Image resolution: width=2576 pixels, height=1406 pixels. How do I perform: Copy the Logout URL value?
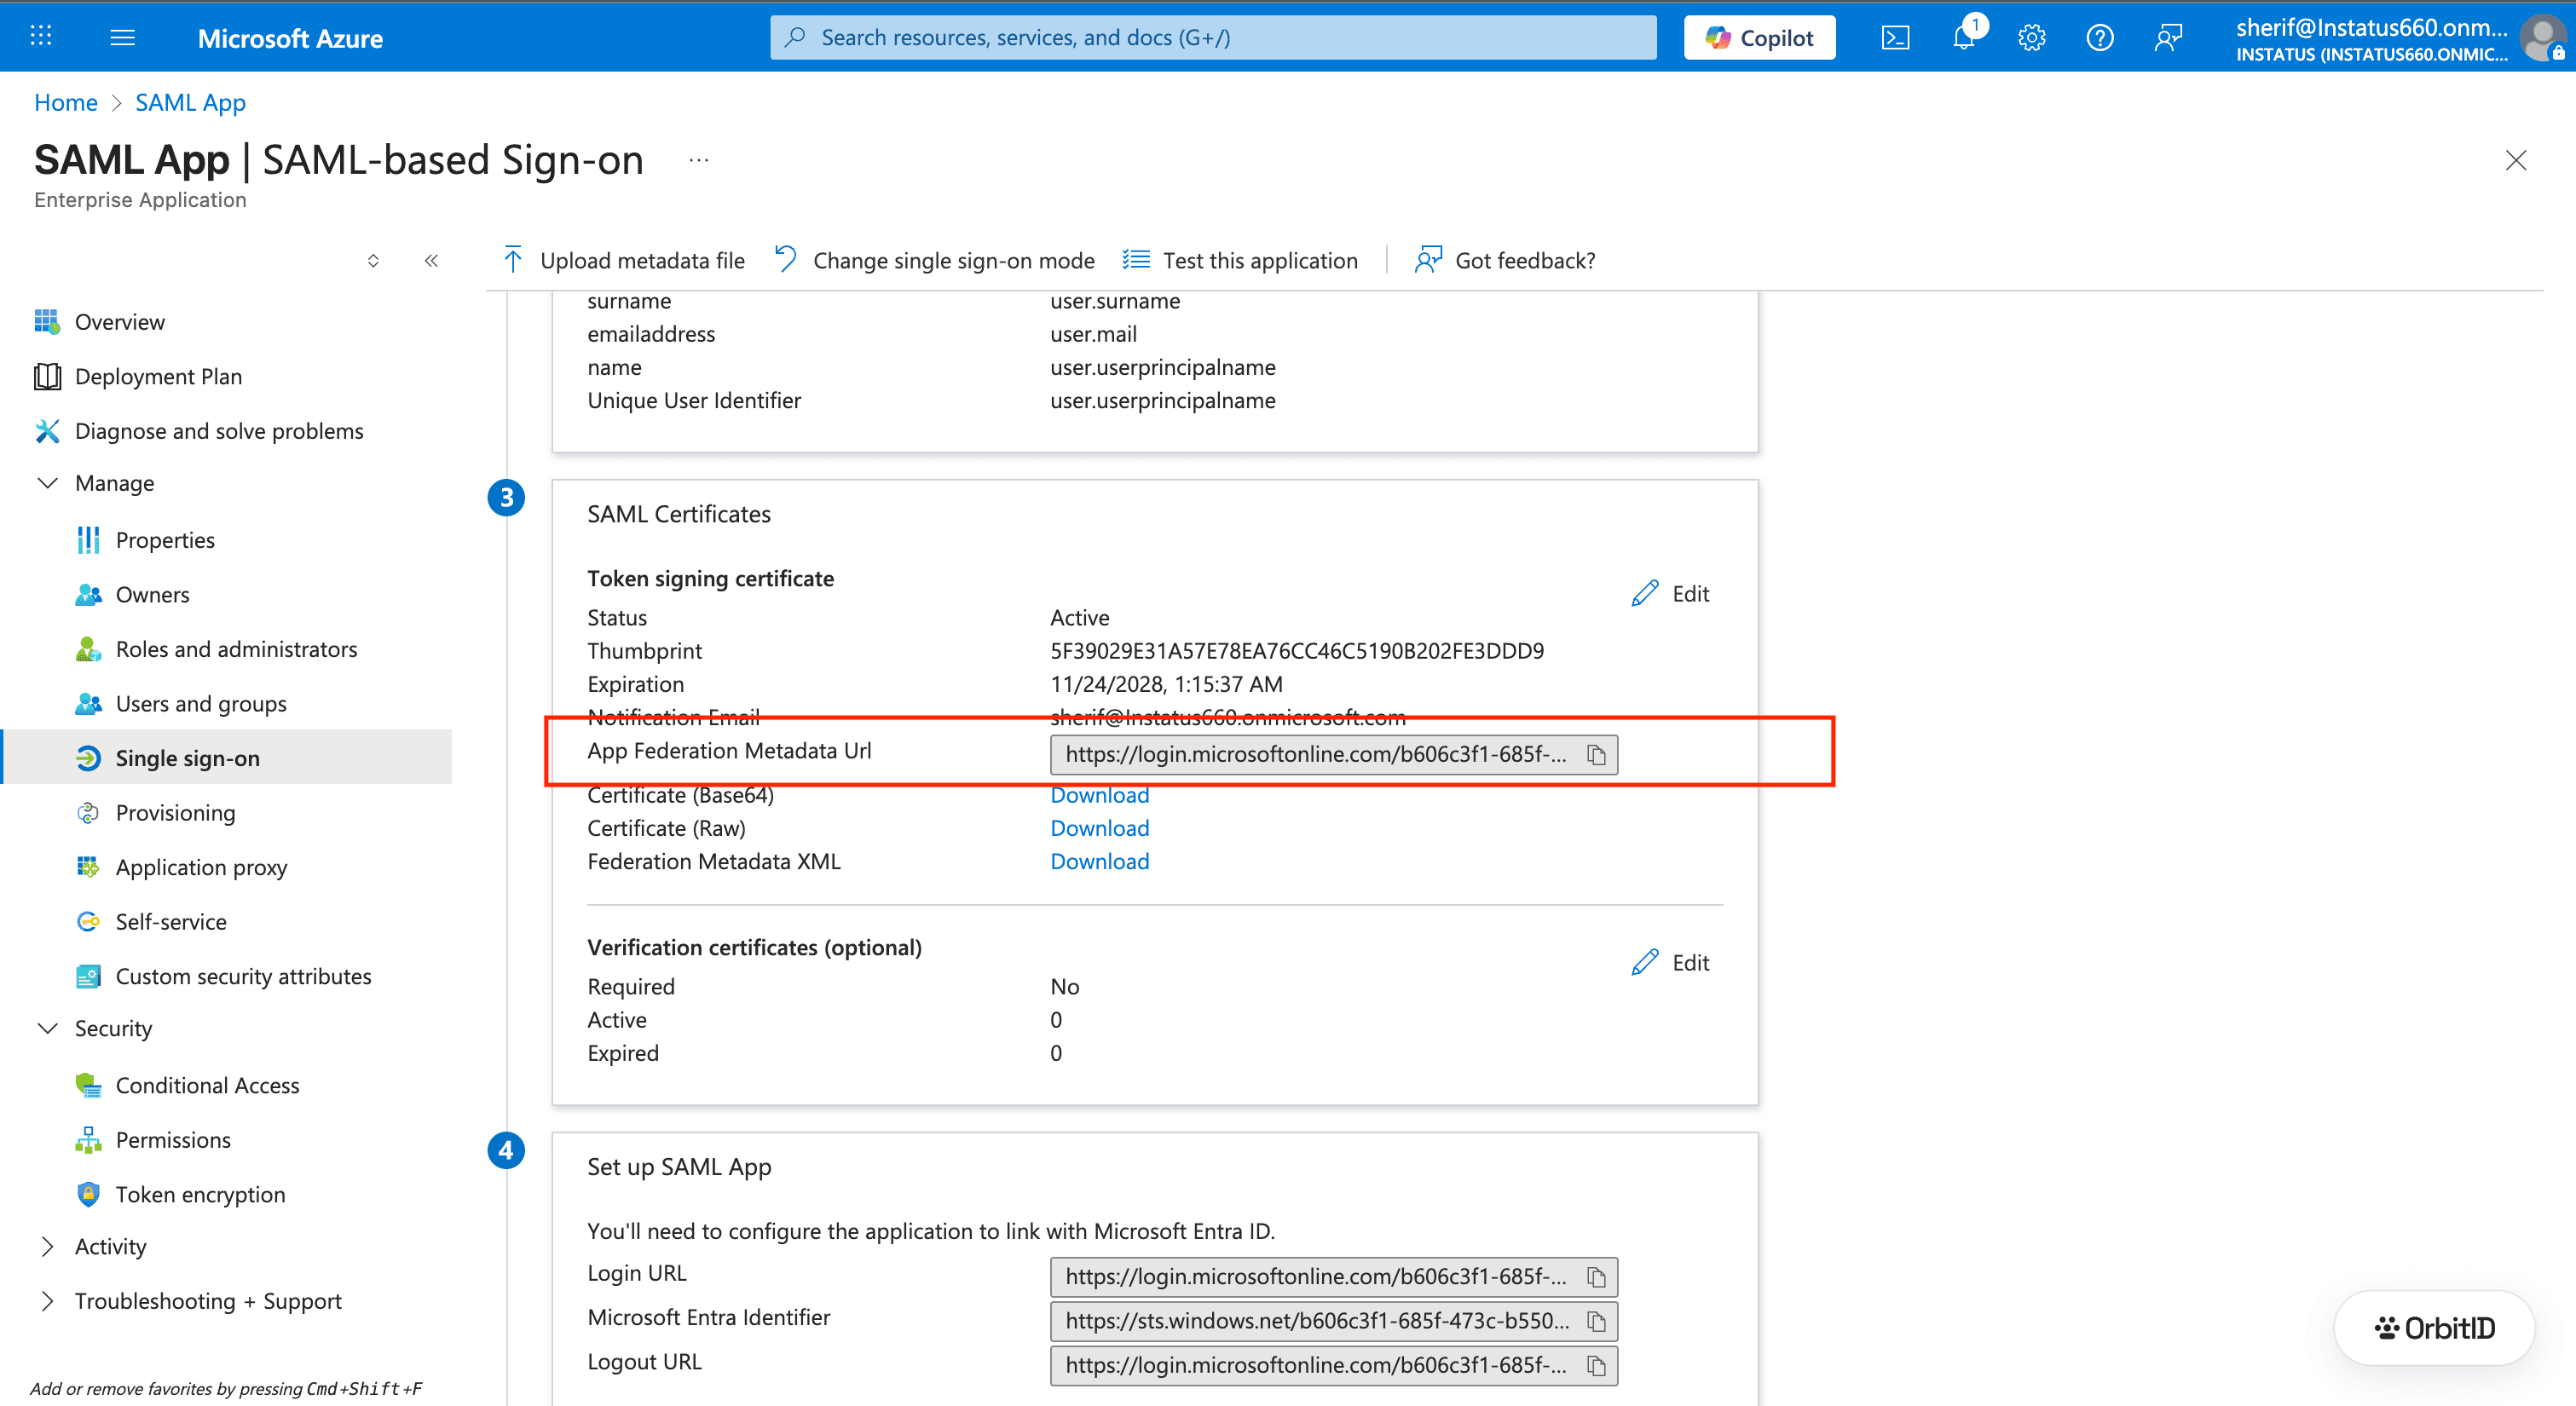(1596, 1365)
